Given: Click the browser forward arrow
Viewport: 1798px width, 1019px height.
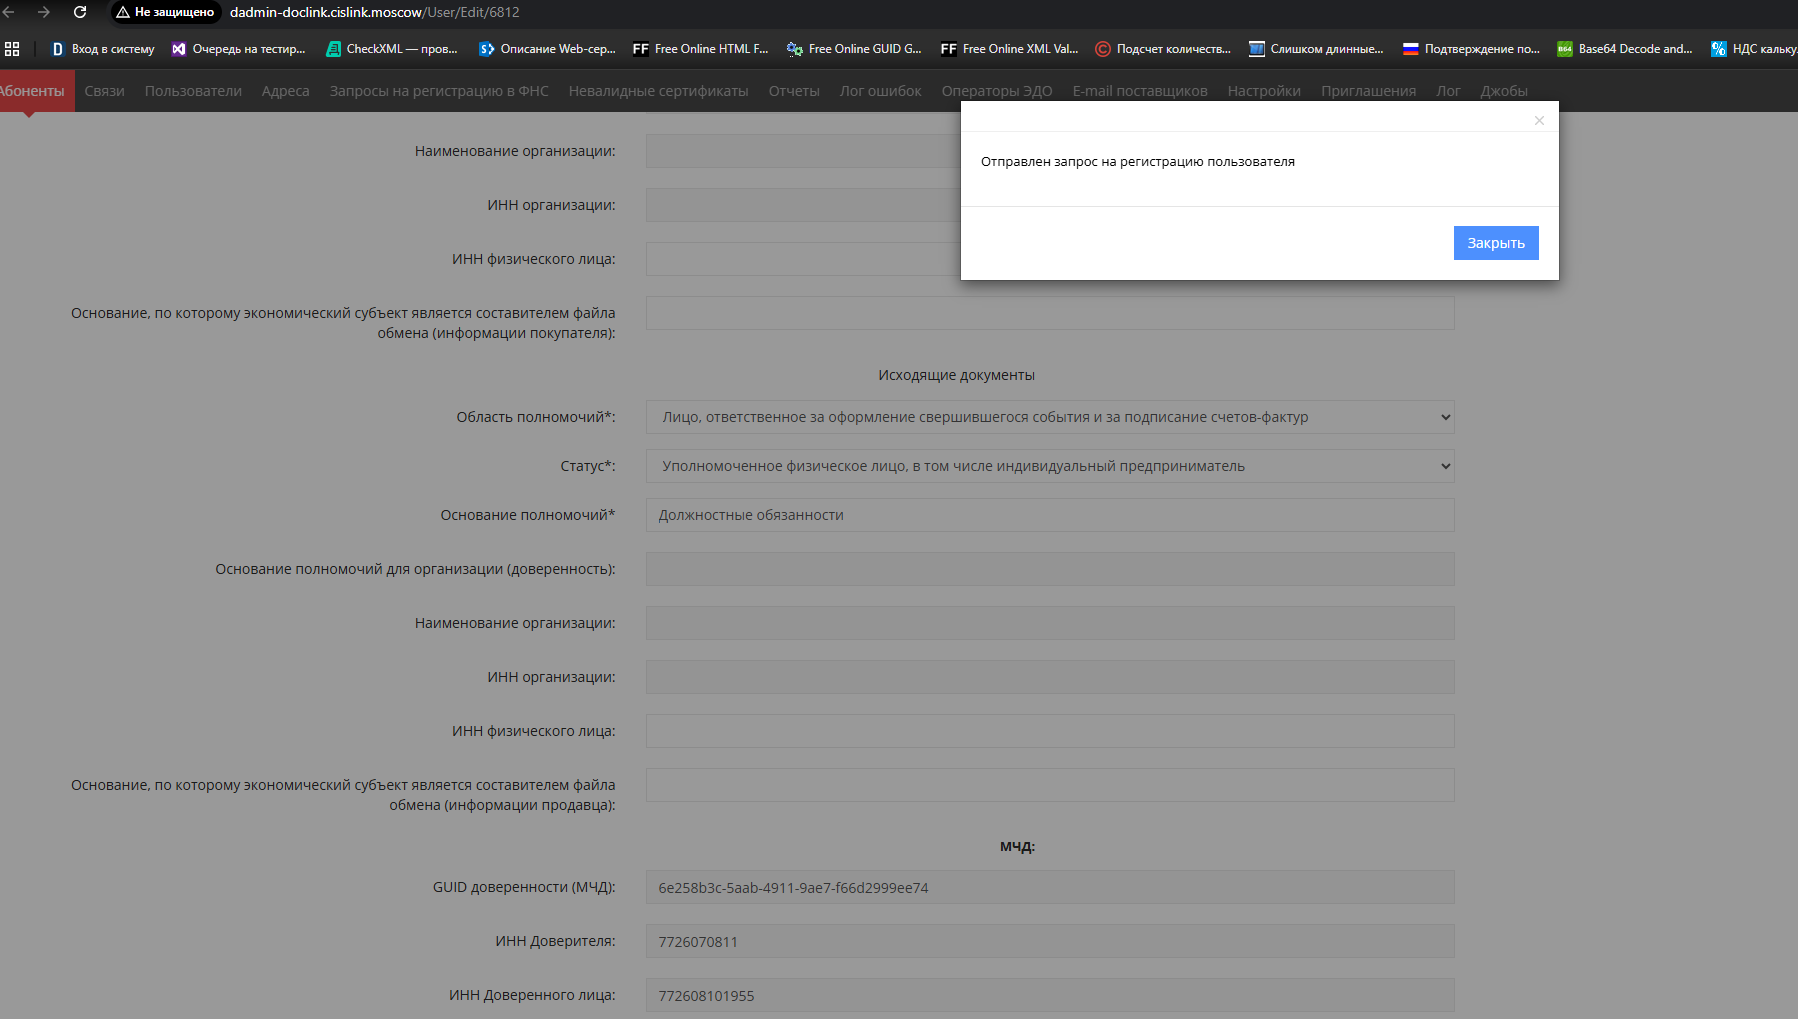Looking at the screenshot, I should coord(43,12).
